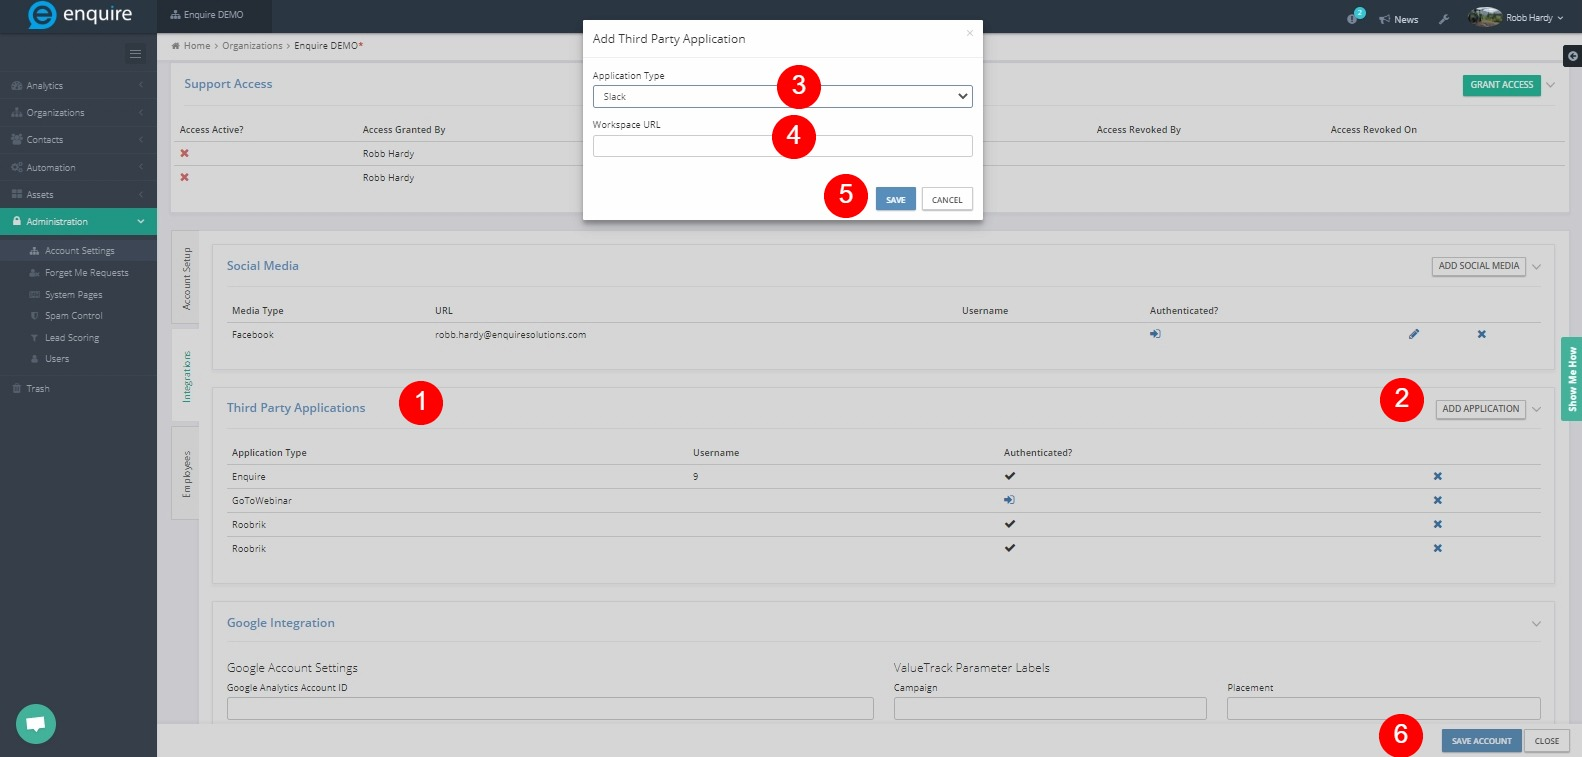Image resolution: width=1582 pixels, height=757 pixels.
Task: Click ADD APPLICATION button
Action: tap(1480, 409)
